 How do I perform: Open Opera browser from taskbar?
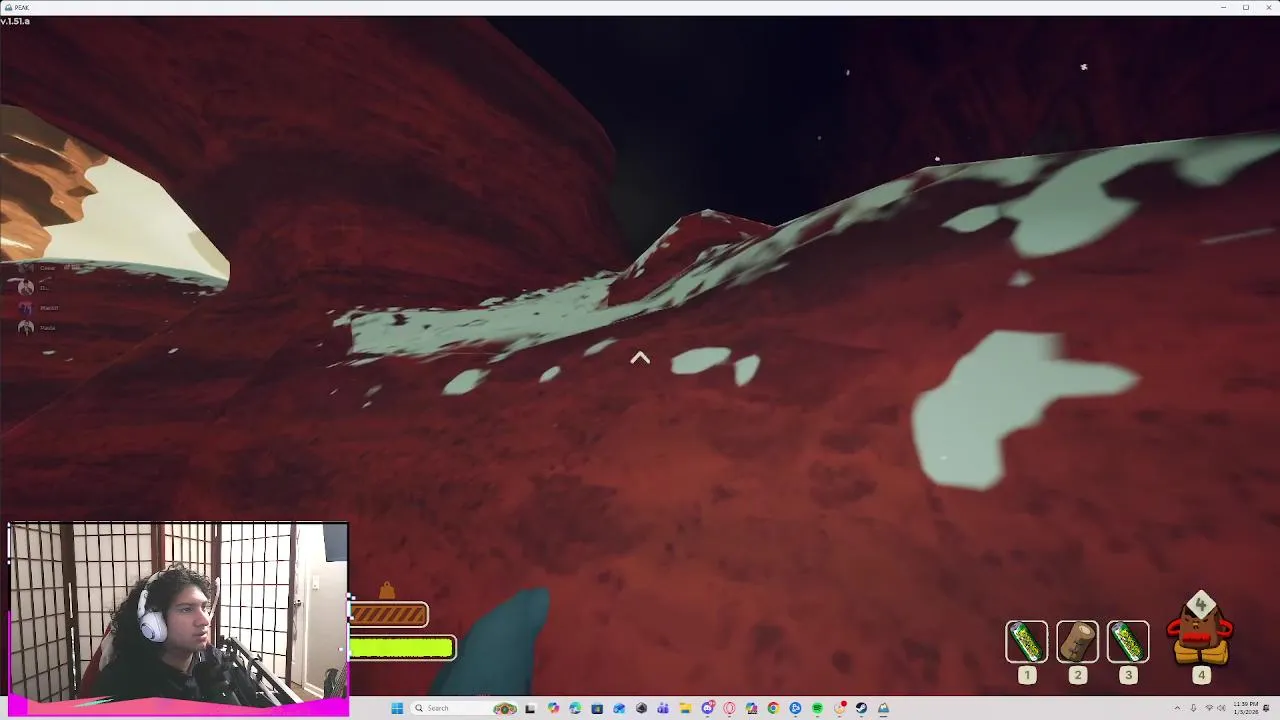coord(729,708)
